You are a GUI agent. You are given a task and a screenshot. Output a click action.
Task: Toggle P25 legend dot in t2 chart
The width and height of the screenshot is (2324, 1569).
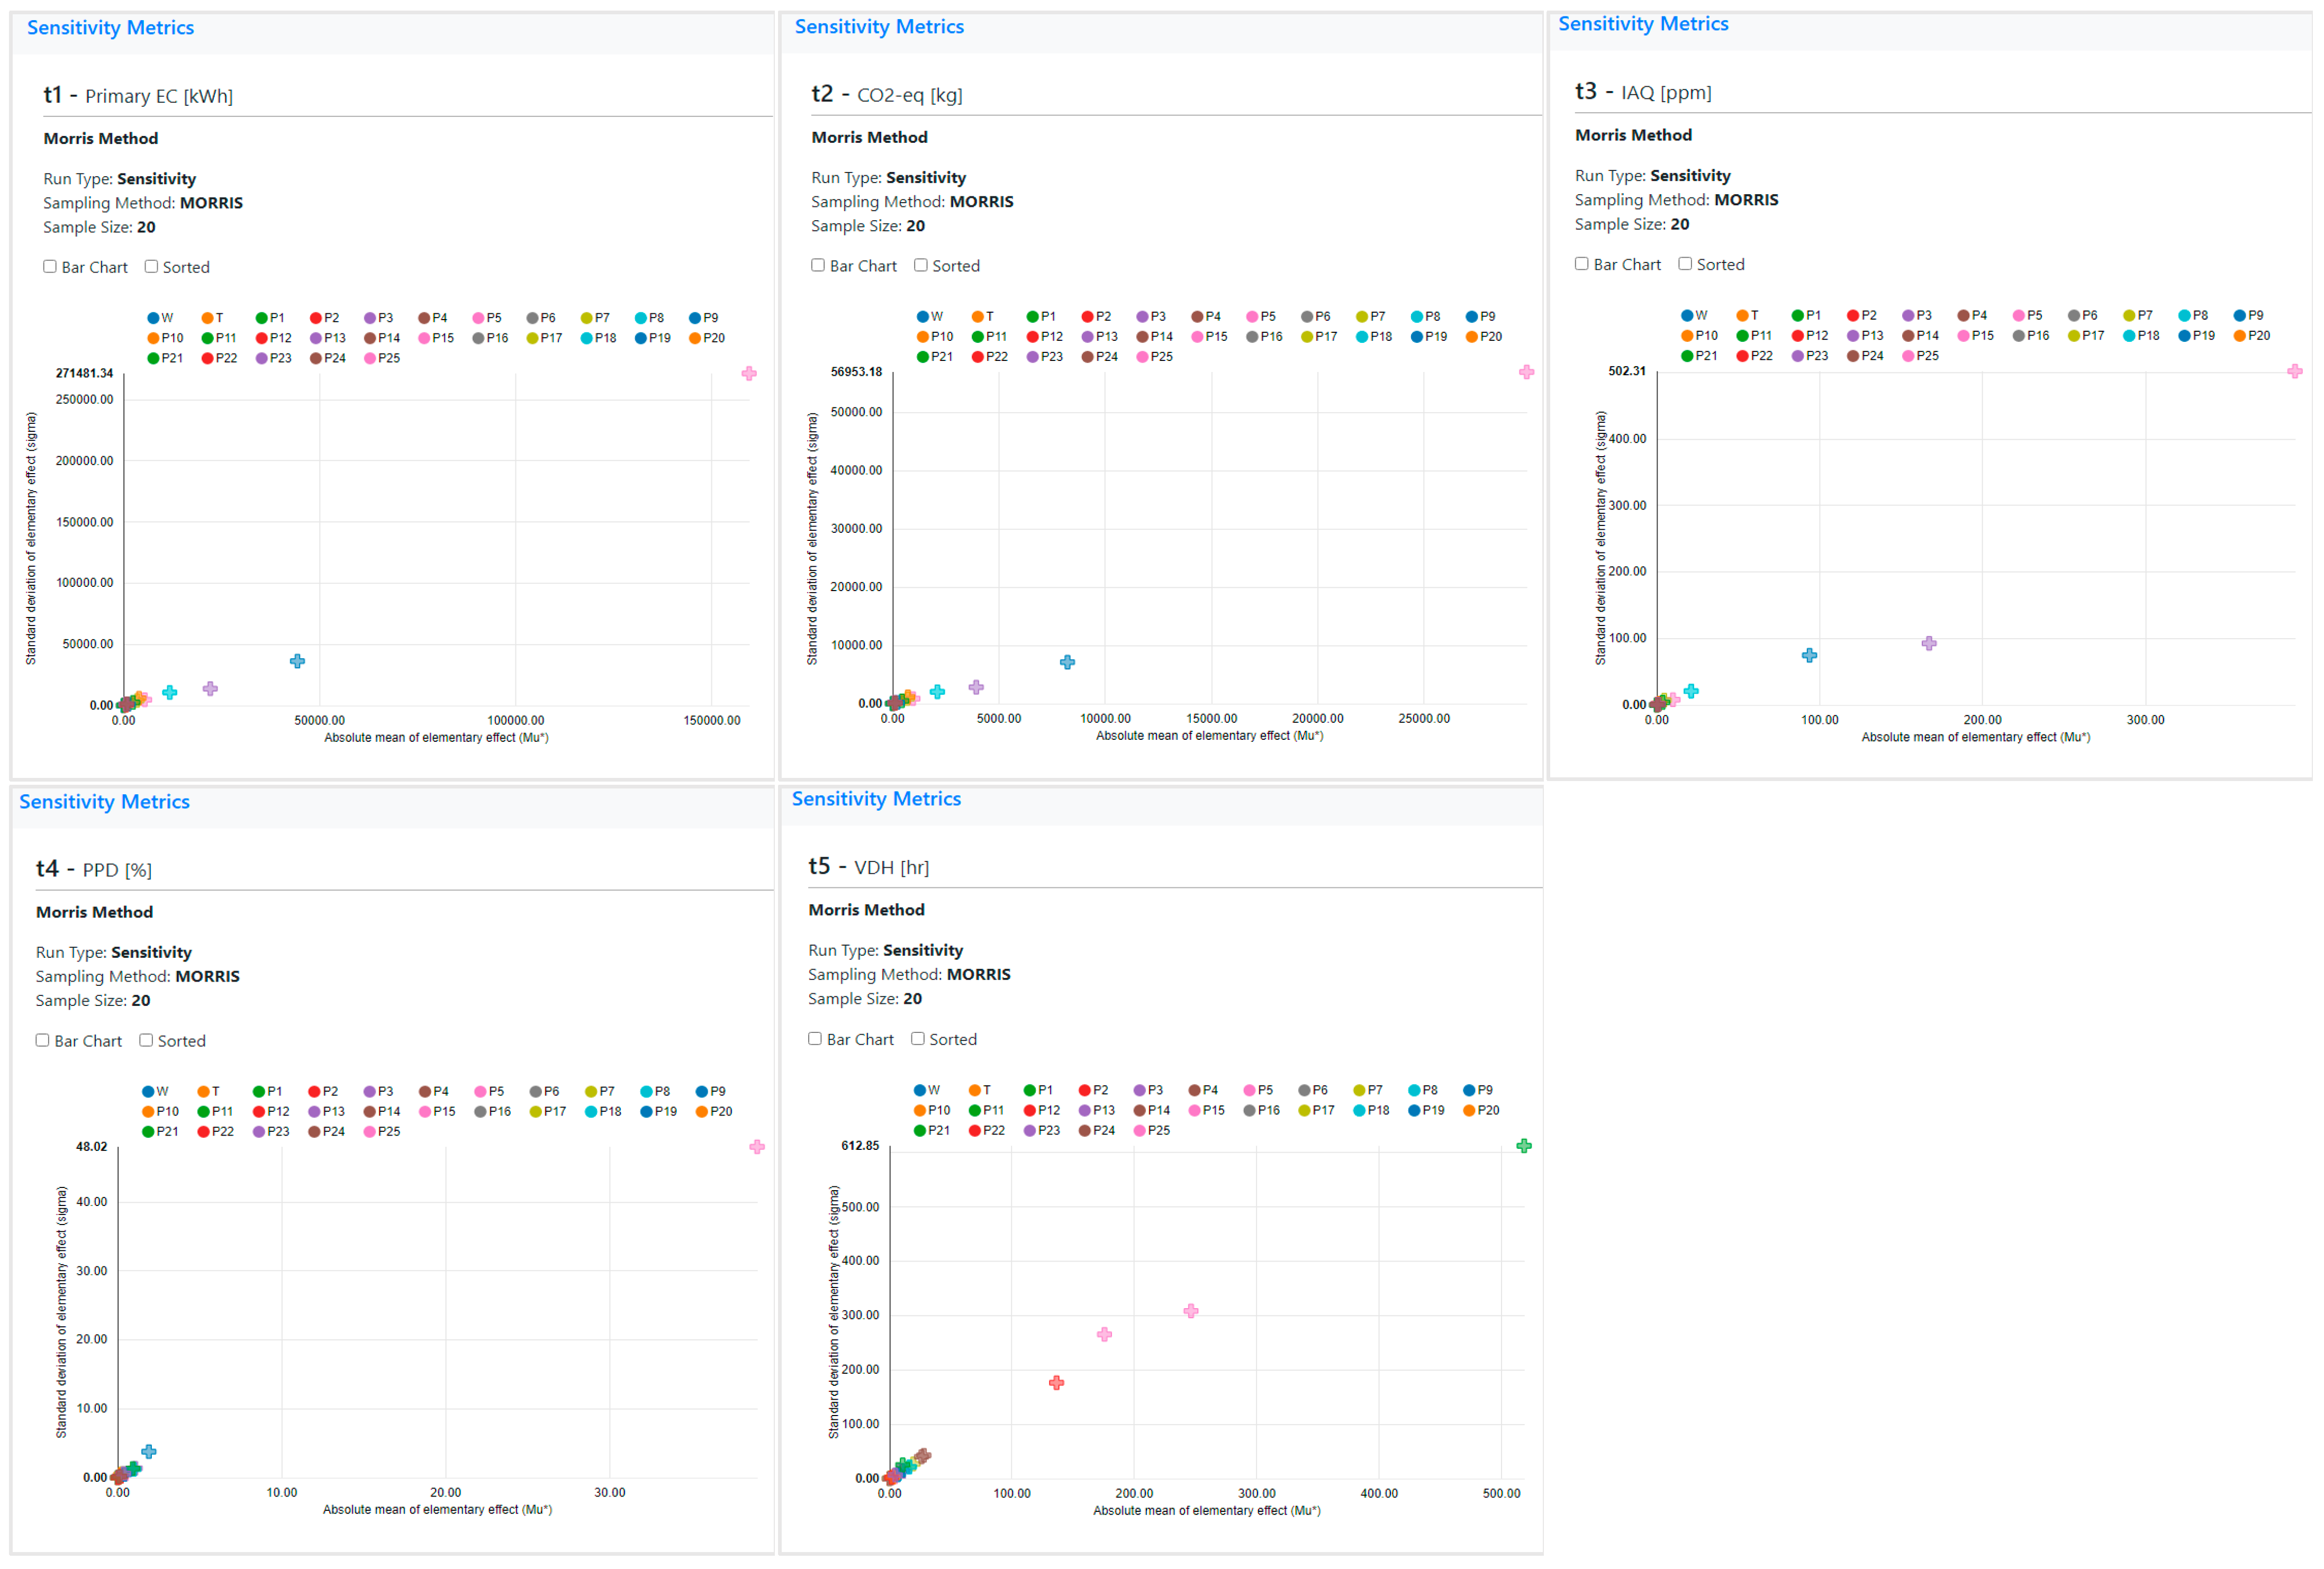point(1143,357)
